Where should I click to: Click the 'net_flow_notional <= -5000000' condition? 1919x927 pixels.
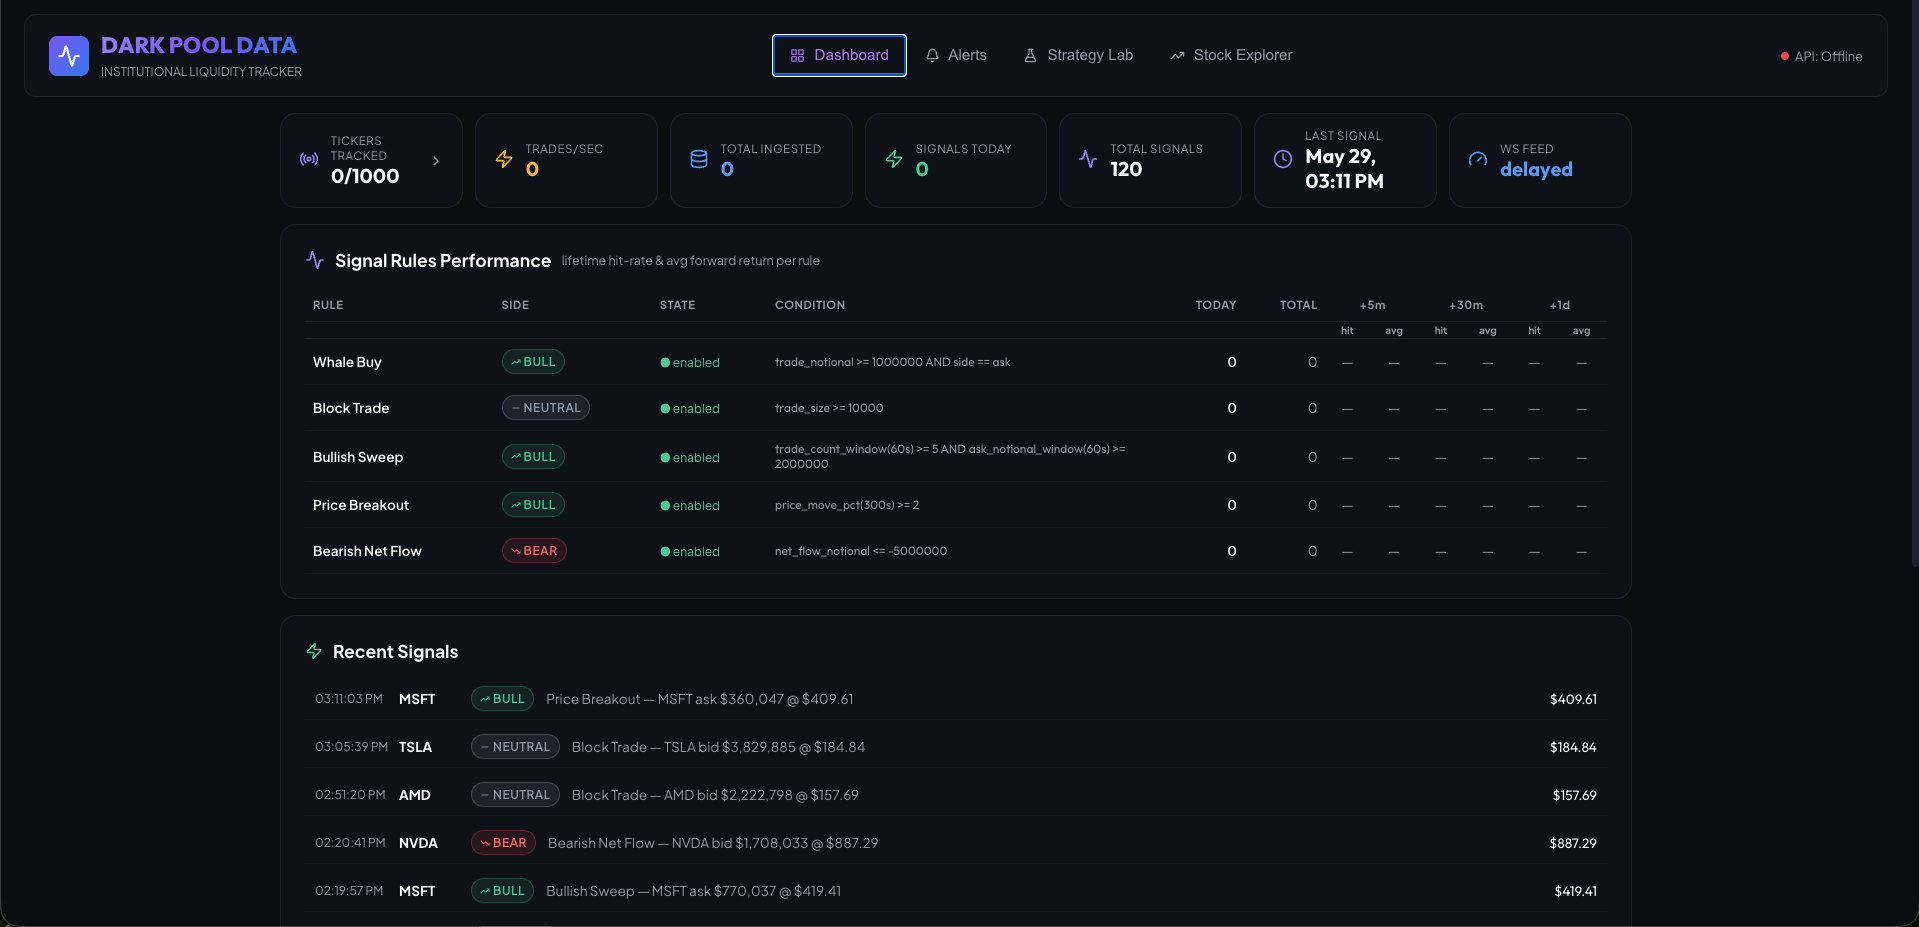point(861,551)
